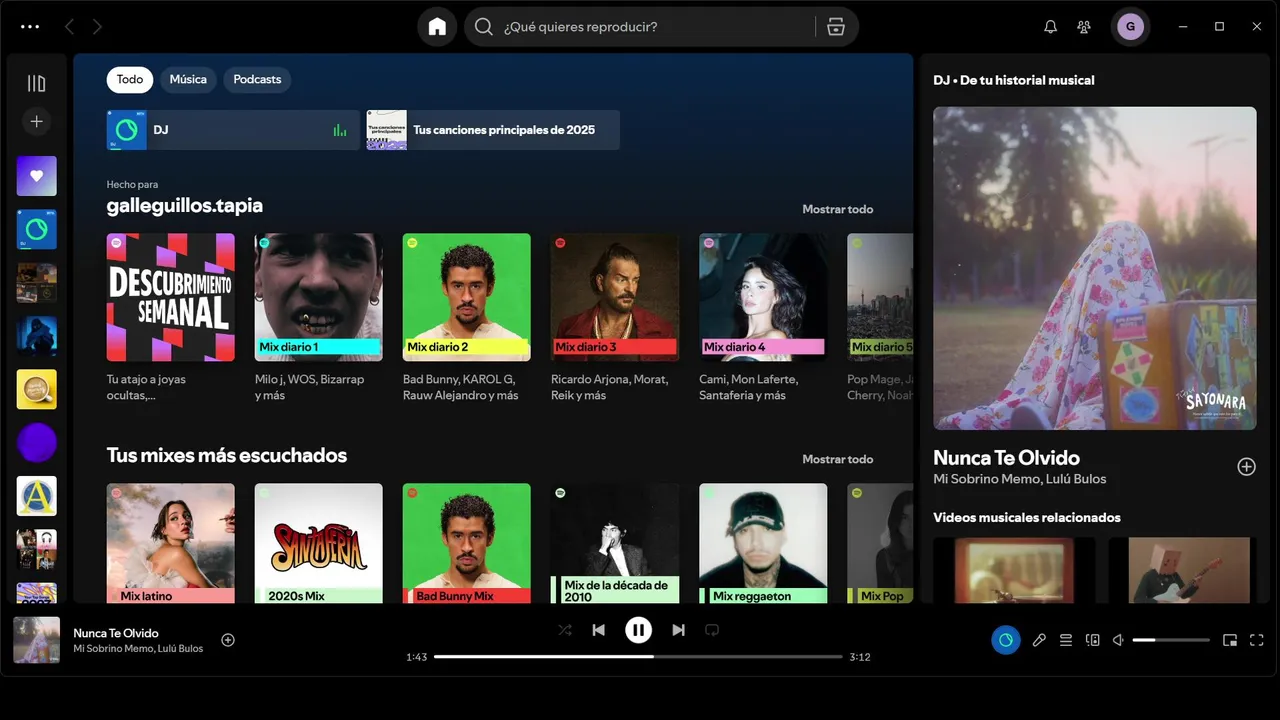Open the Browse icon in search bar
This screenshot has width=1280, height=720.
(836, 27)
